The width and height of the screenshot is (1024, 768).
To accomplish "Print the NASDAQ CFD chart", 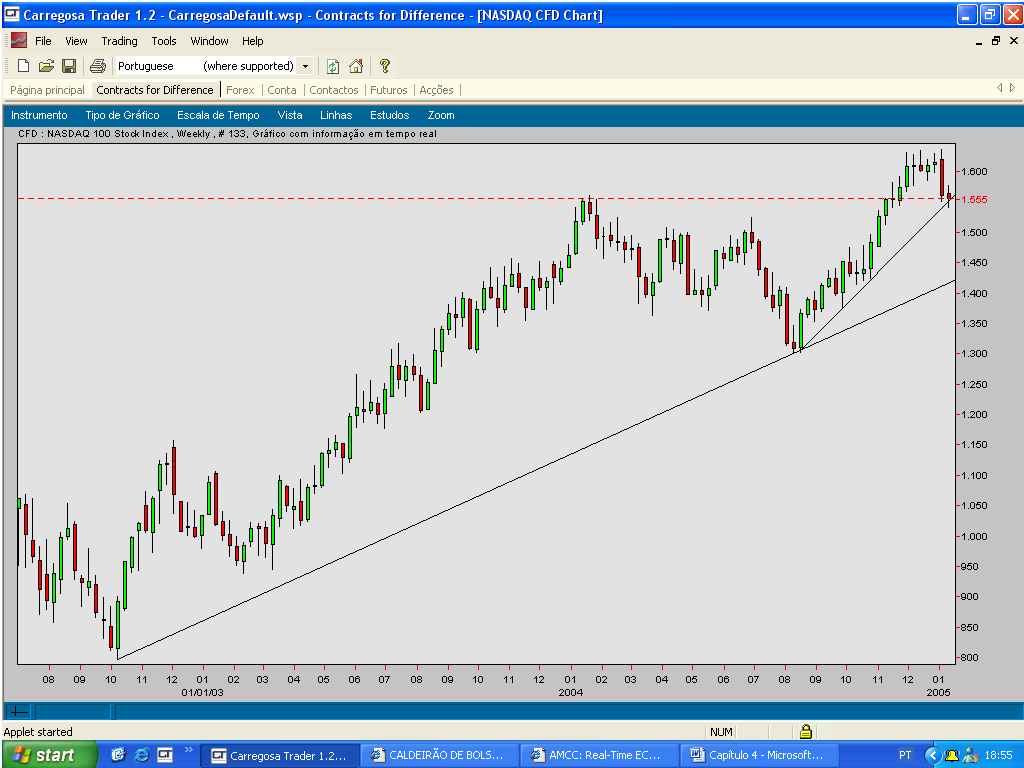I will (97, 65).
